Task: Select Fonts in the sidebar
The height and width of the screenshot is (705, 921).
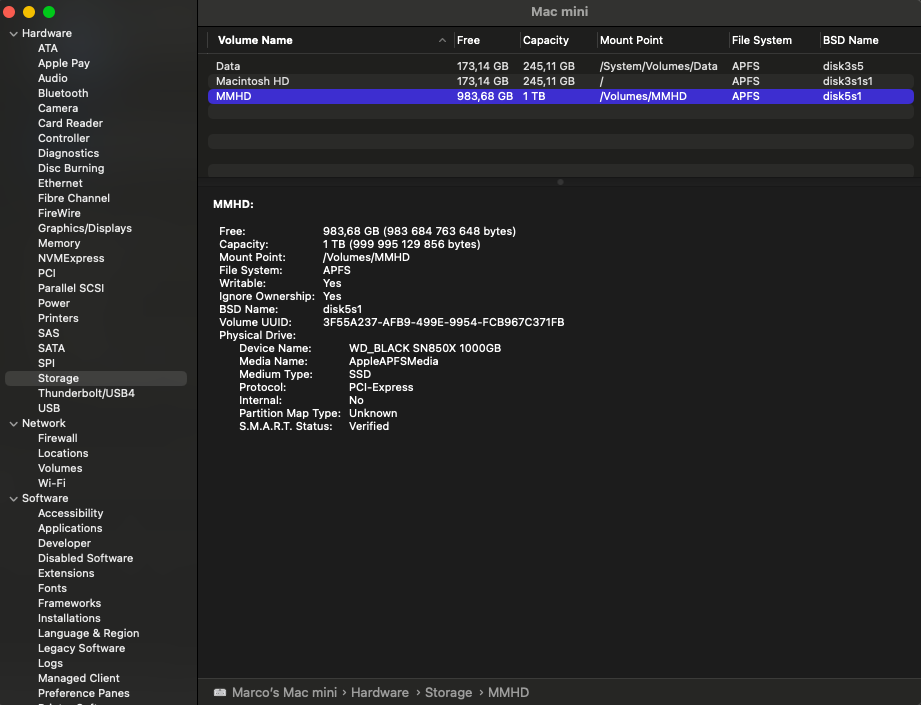Action: 52,588
